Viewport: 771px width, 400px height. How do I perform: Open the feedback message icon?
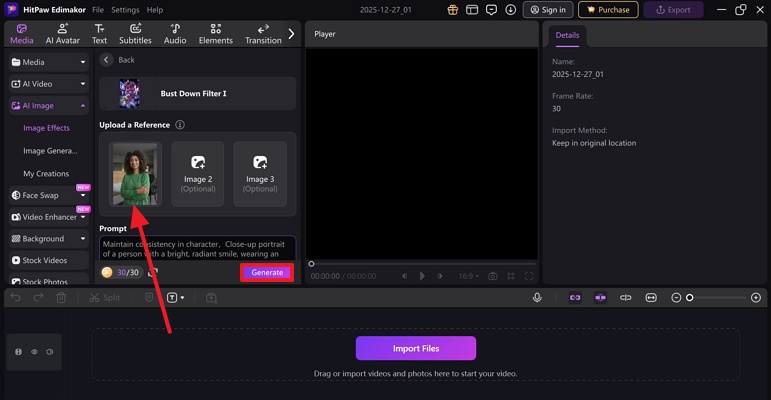click(491, 10)
